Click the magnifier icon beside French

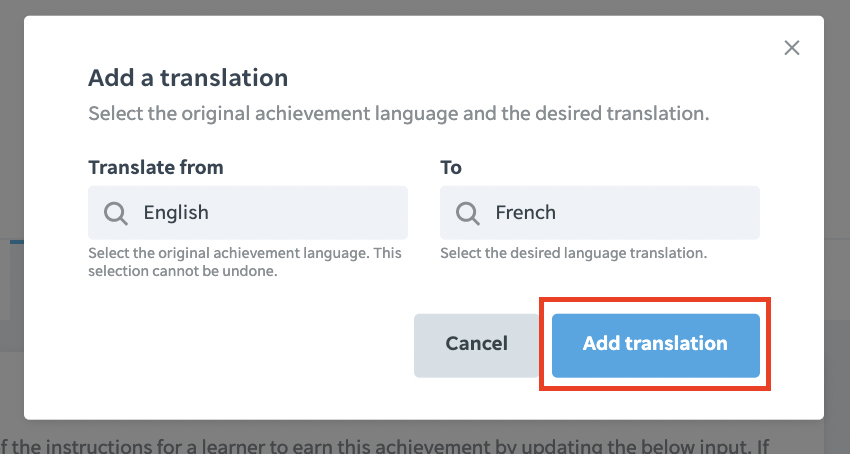point(467,213)
